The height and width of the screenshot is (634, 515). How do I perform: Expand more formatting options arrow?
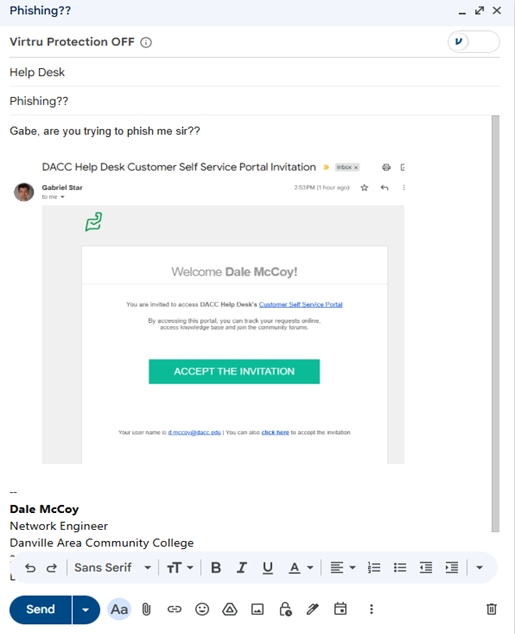[x=479, y=568]
